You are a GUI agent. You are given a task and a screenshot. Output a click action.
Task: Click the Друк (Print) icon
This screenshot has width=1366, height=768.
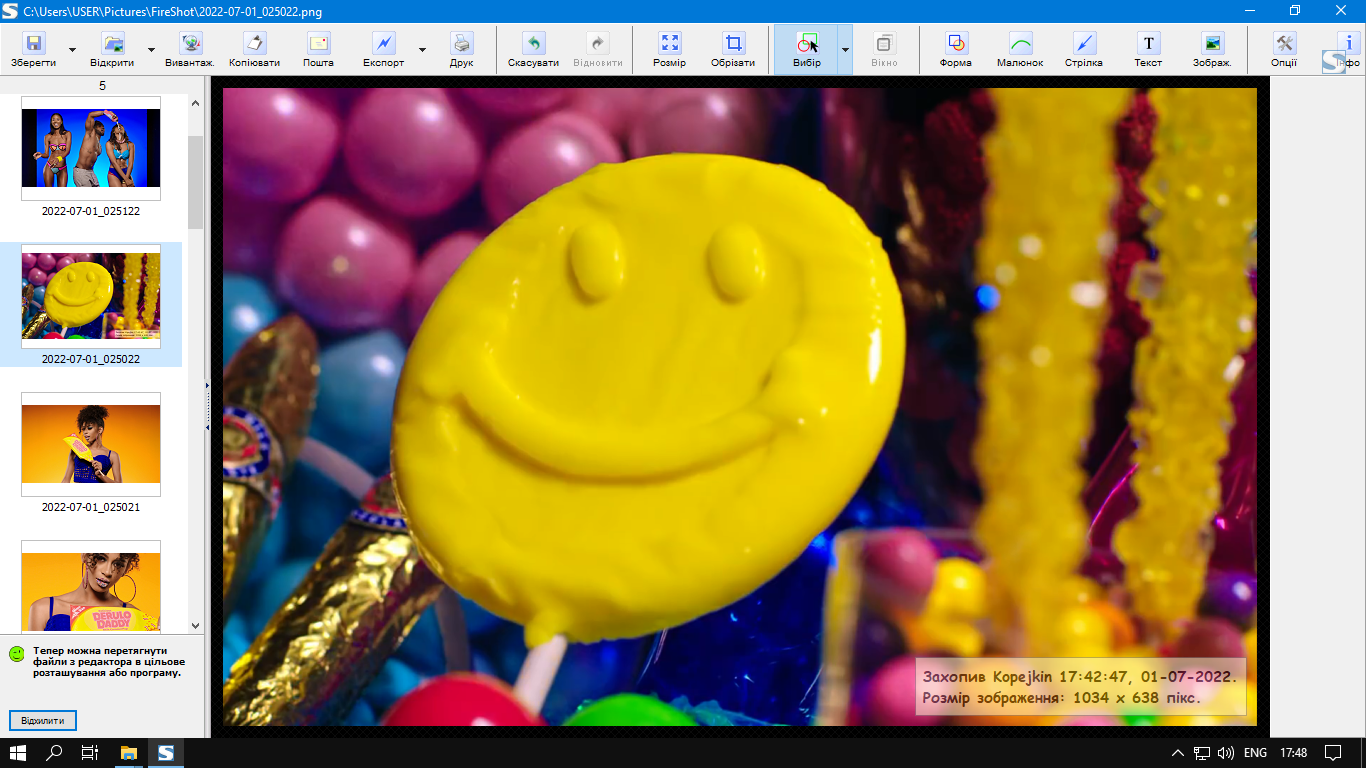point(461,49)
